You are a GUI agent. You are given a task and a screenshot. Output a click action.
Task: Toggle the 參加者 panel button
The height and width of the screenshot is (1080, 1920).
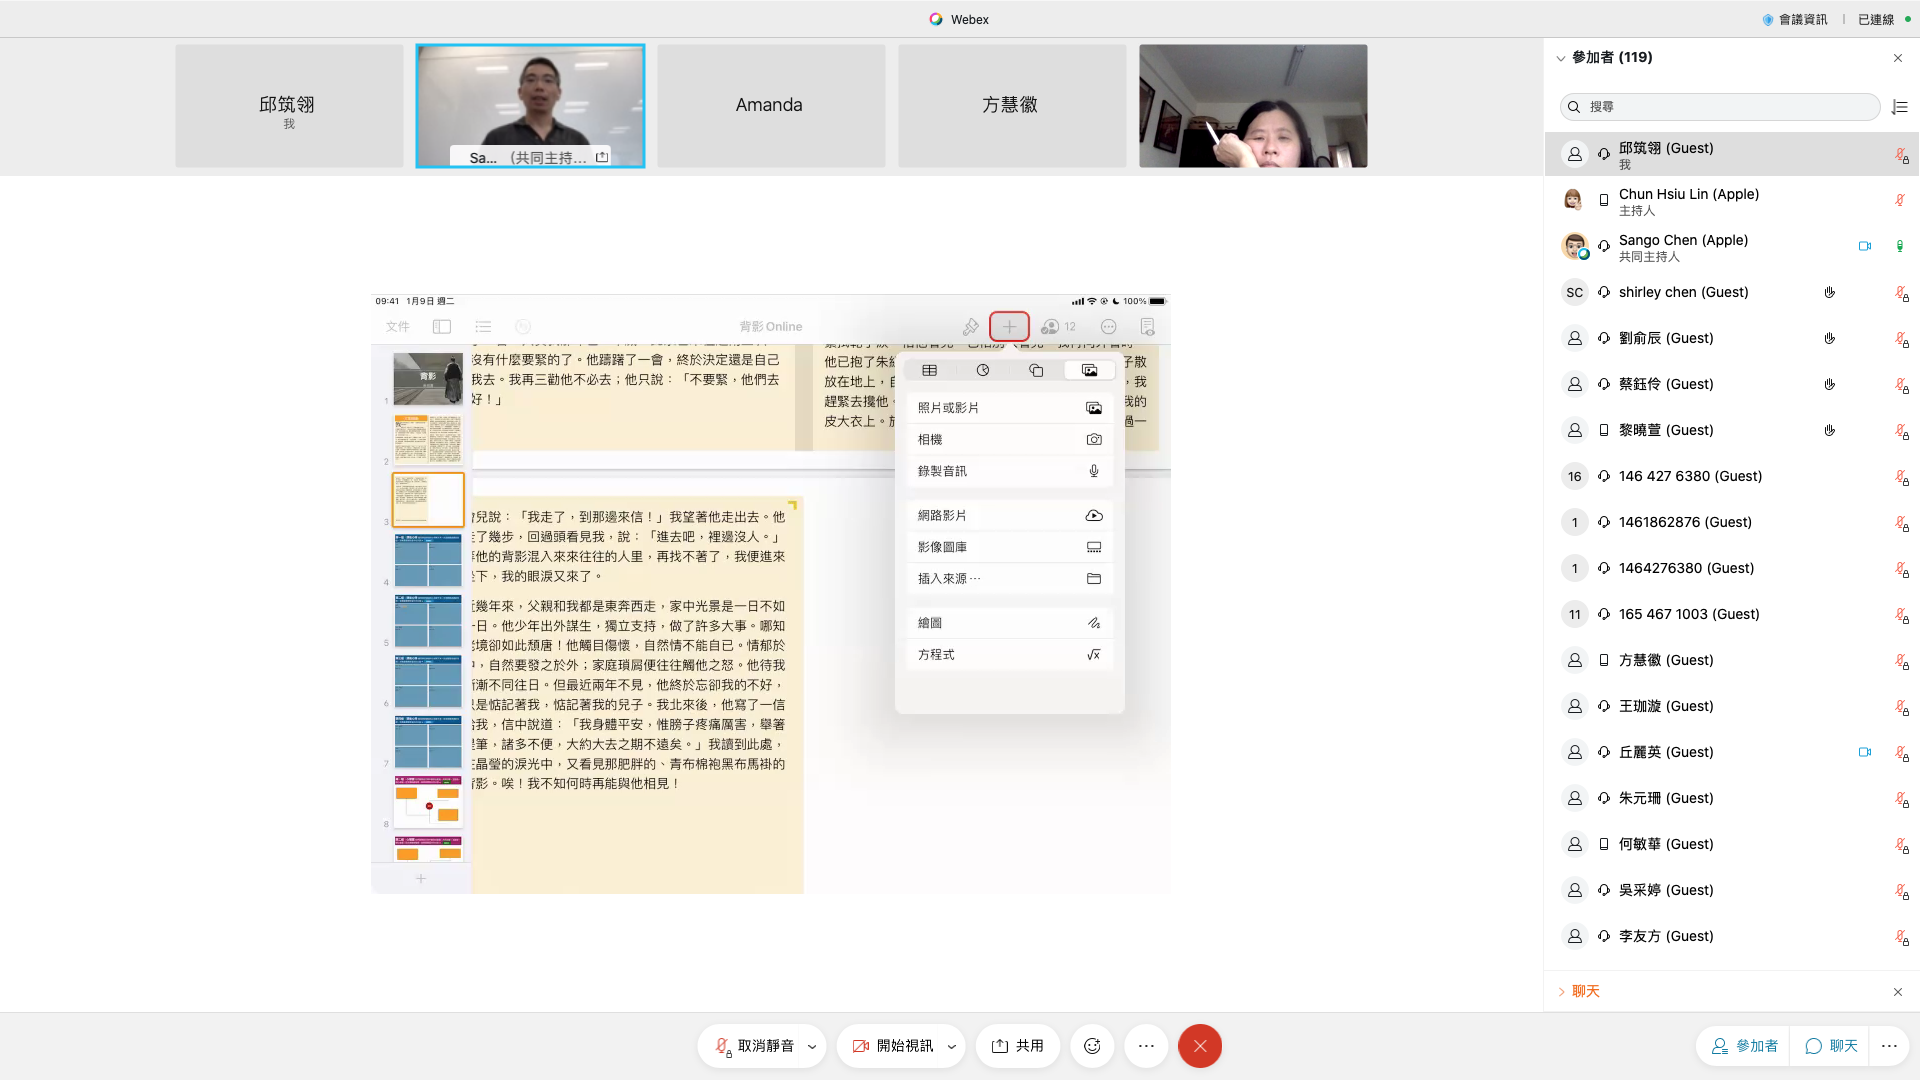tap(1745, 1046)
